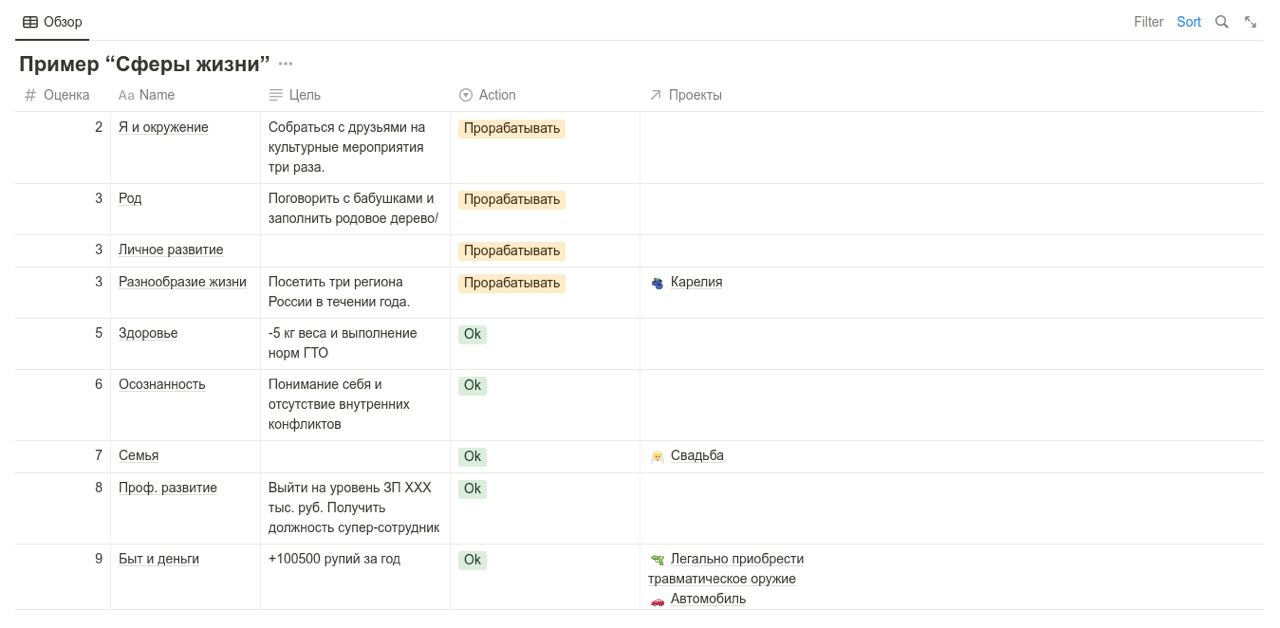Open the Sort settings
The width and height of the screenshot is (1280, 628).
[1189, 22]
